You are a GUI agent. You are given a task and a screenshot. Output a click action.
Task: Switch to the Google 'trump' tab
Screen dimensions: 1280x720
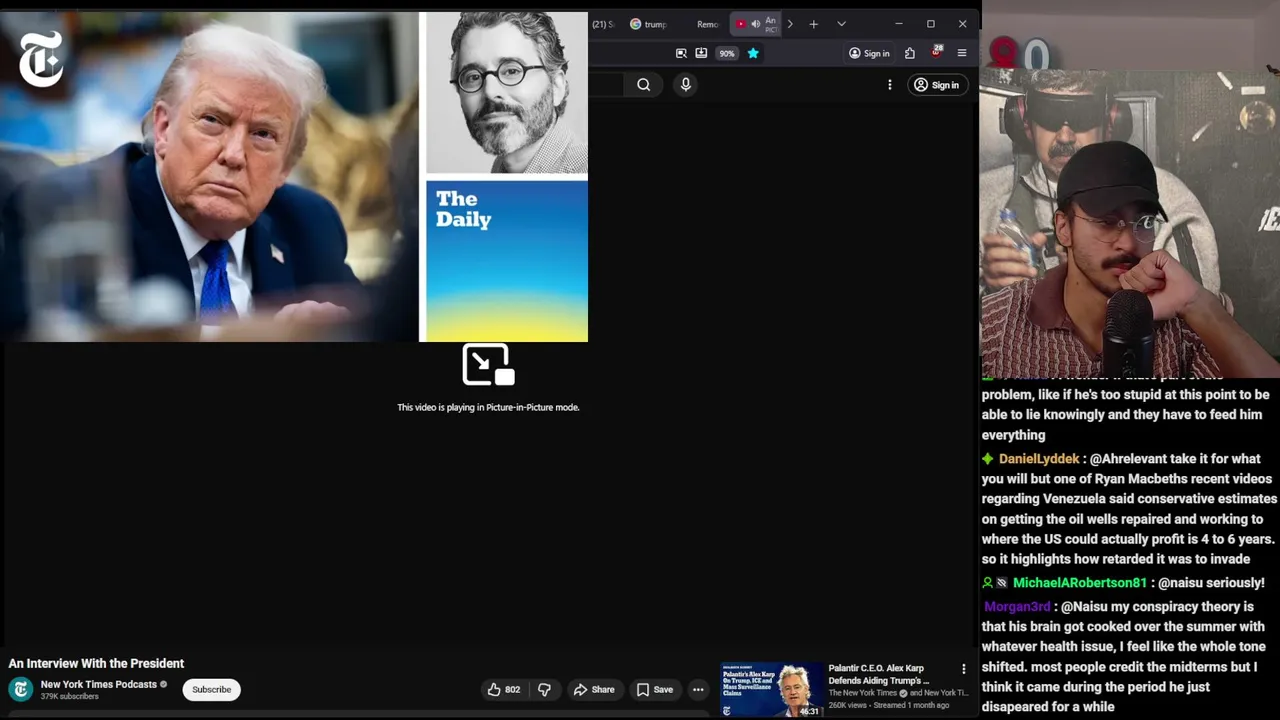coord(649,24)
